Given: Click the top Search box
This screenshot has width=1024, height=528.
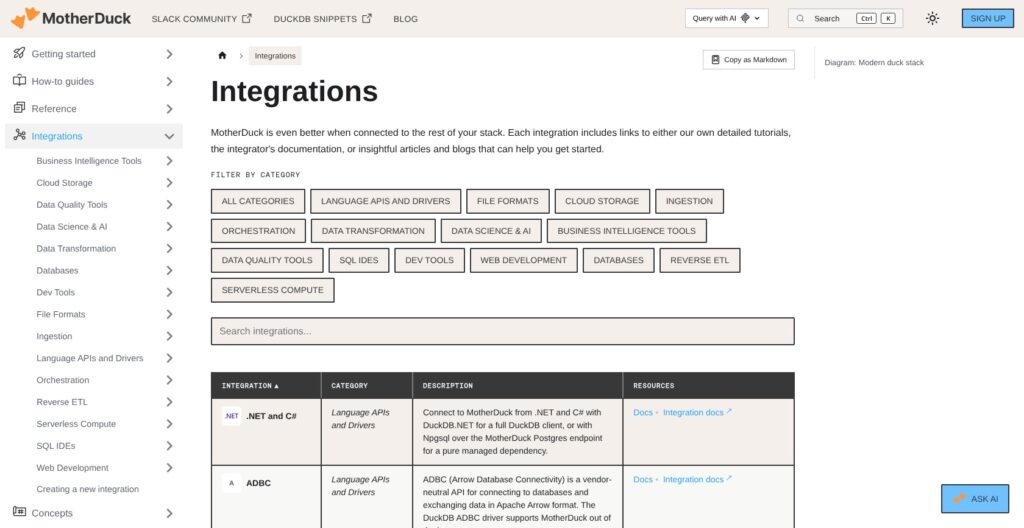Looking at the screenshot, I should coord(846,18).
